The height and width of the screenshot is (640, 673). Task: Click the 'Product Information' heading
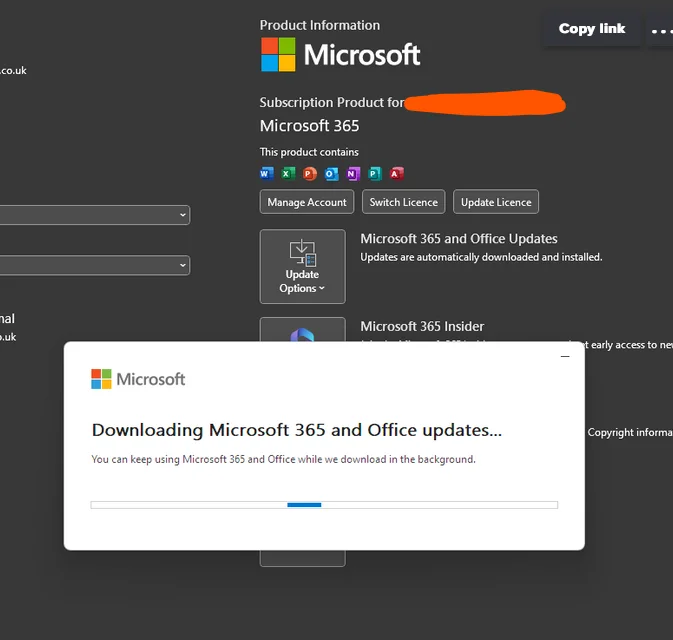[x=320, y=25]
